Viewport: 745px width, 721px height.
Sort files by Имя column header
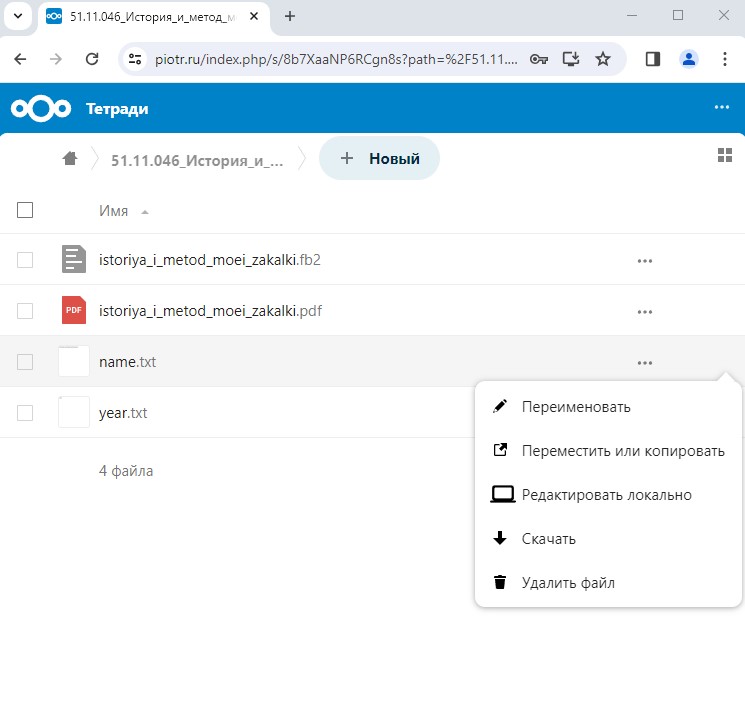114,211
